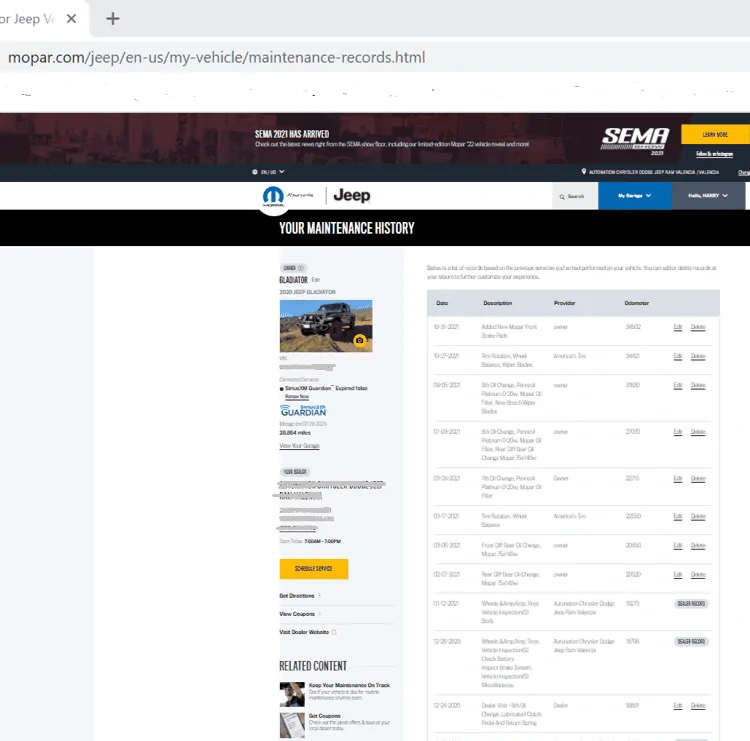Image resolution: width=750 pixels, height=741 pixels.
Task: Click Dealer Record badge for 12-28-2020
Action: point(691,641)
